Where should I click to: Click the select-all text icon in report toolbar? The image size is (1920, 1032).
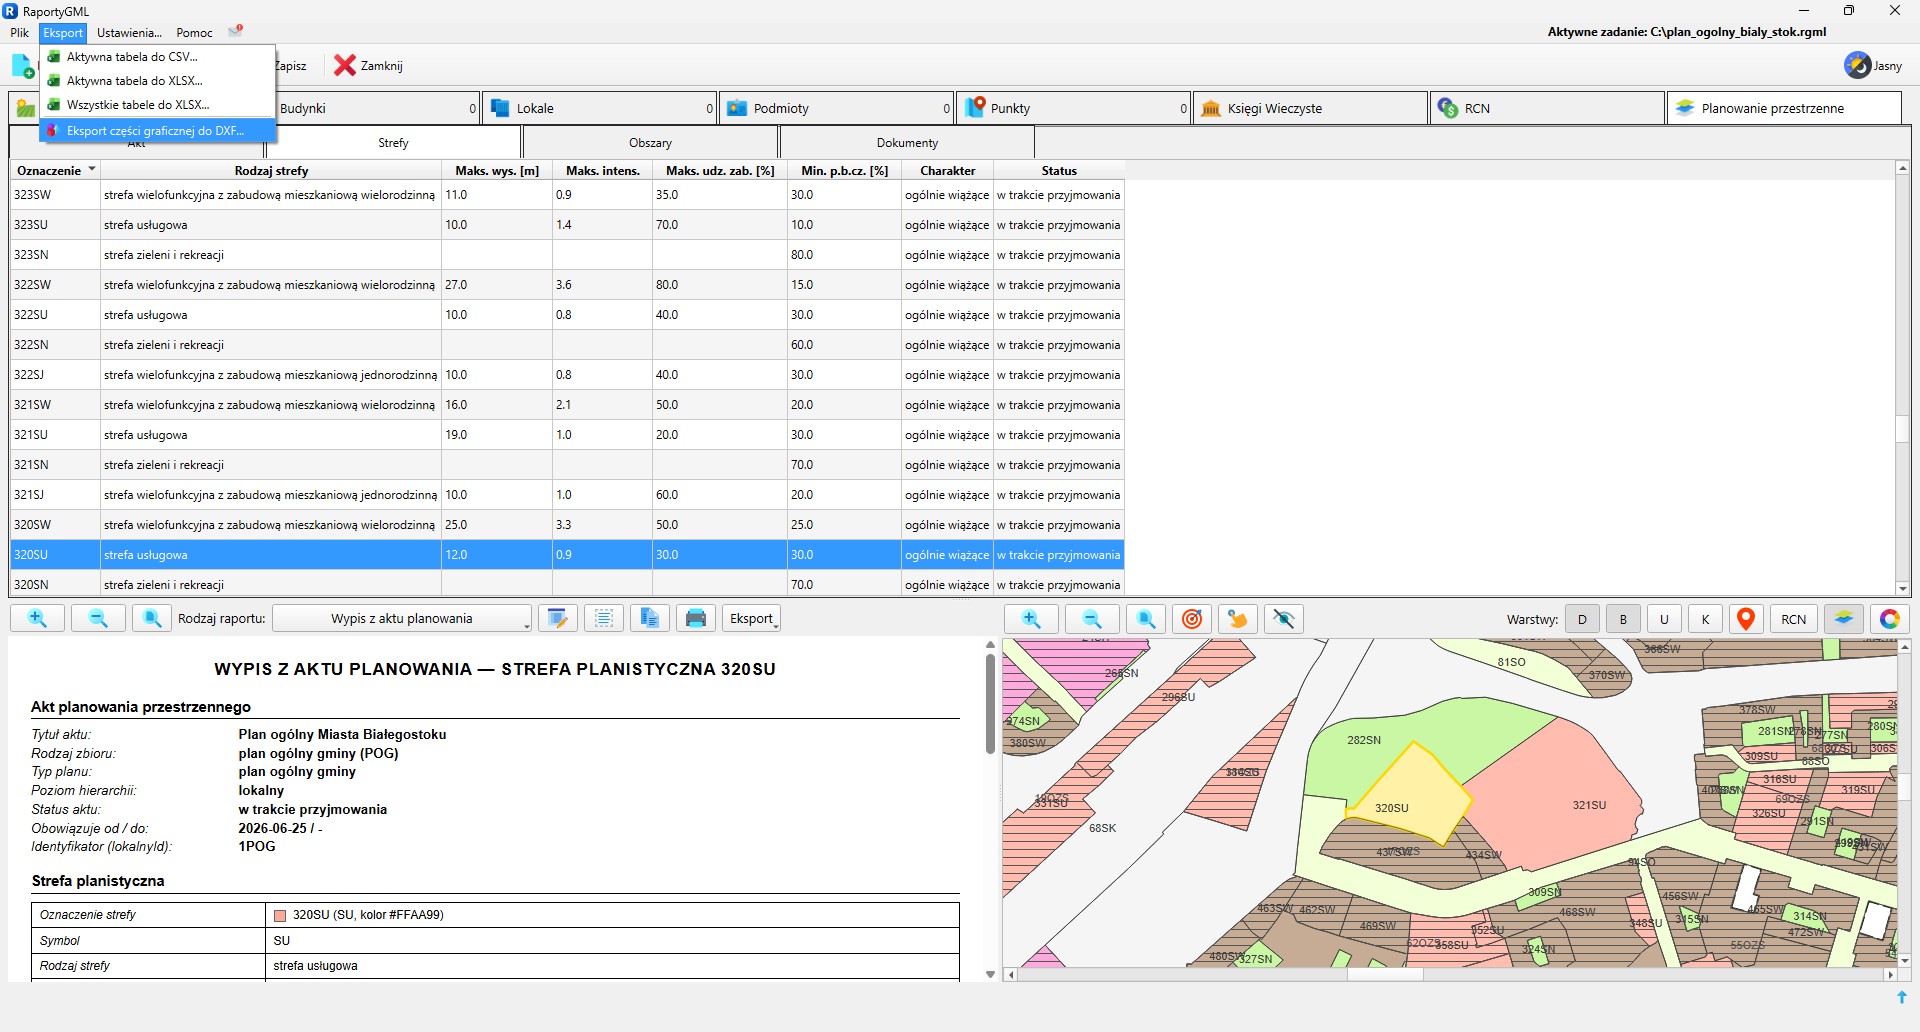(604, 619)
